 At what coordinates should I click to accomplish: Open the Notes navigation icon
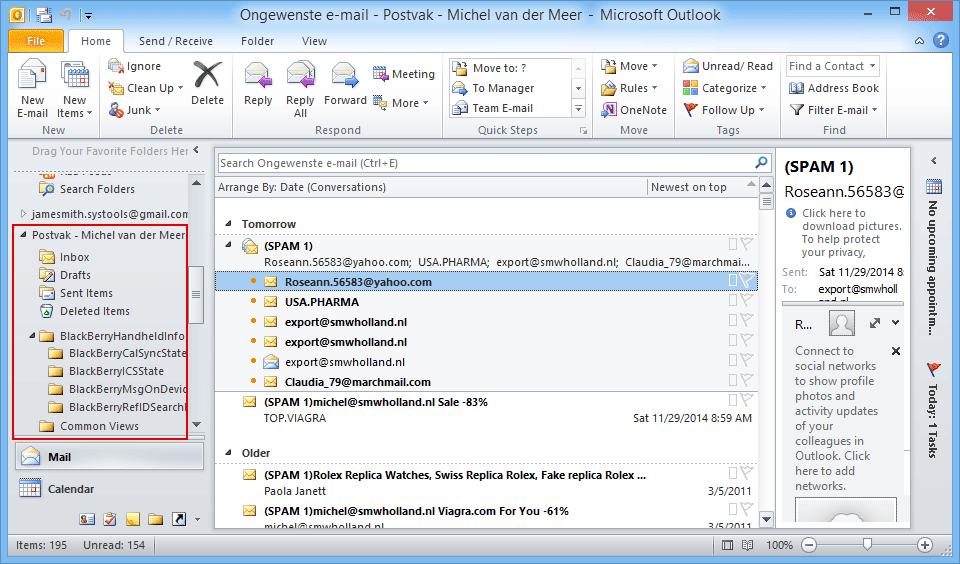pos(132,519)
